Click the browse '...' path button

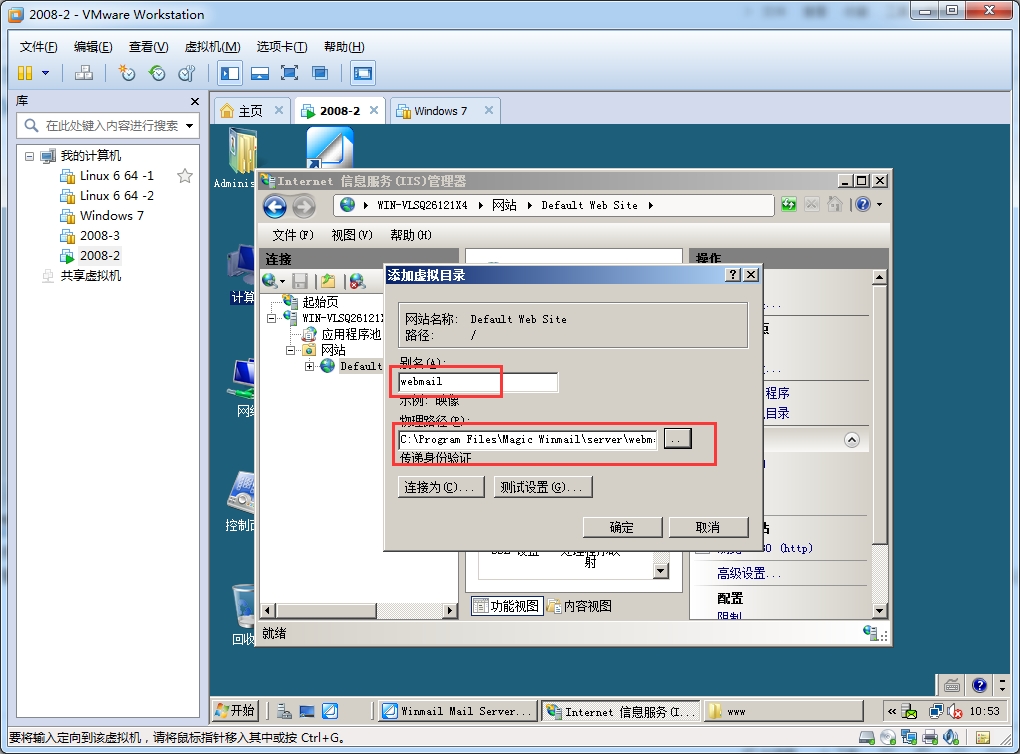(x=677, y=439)
